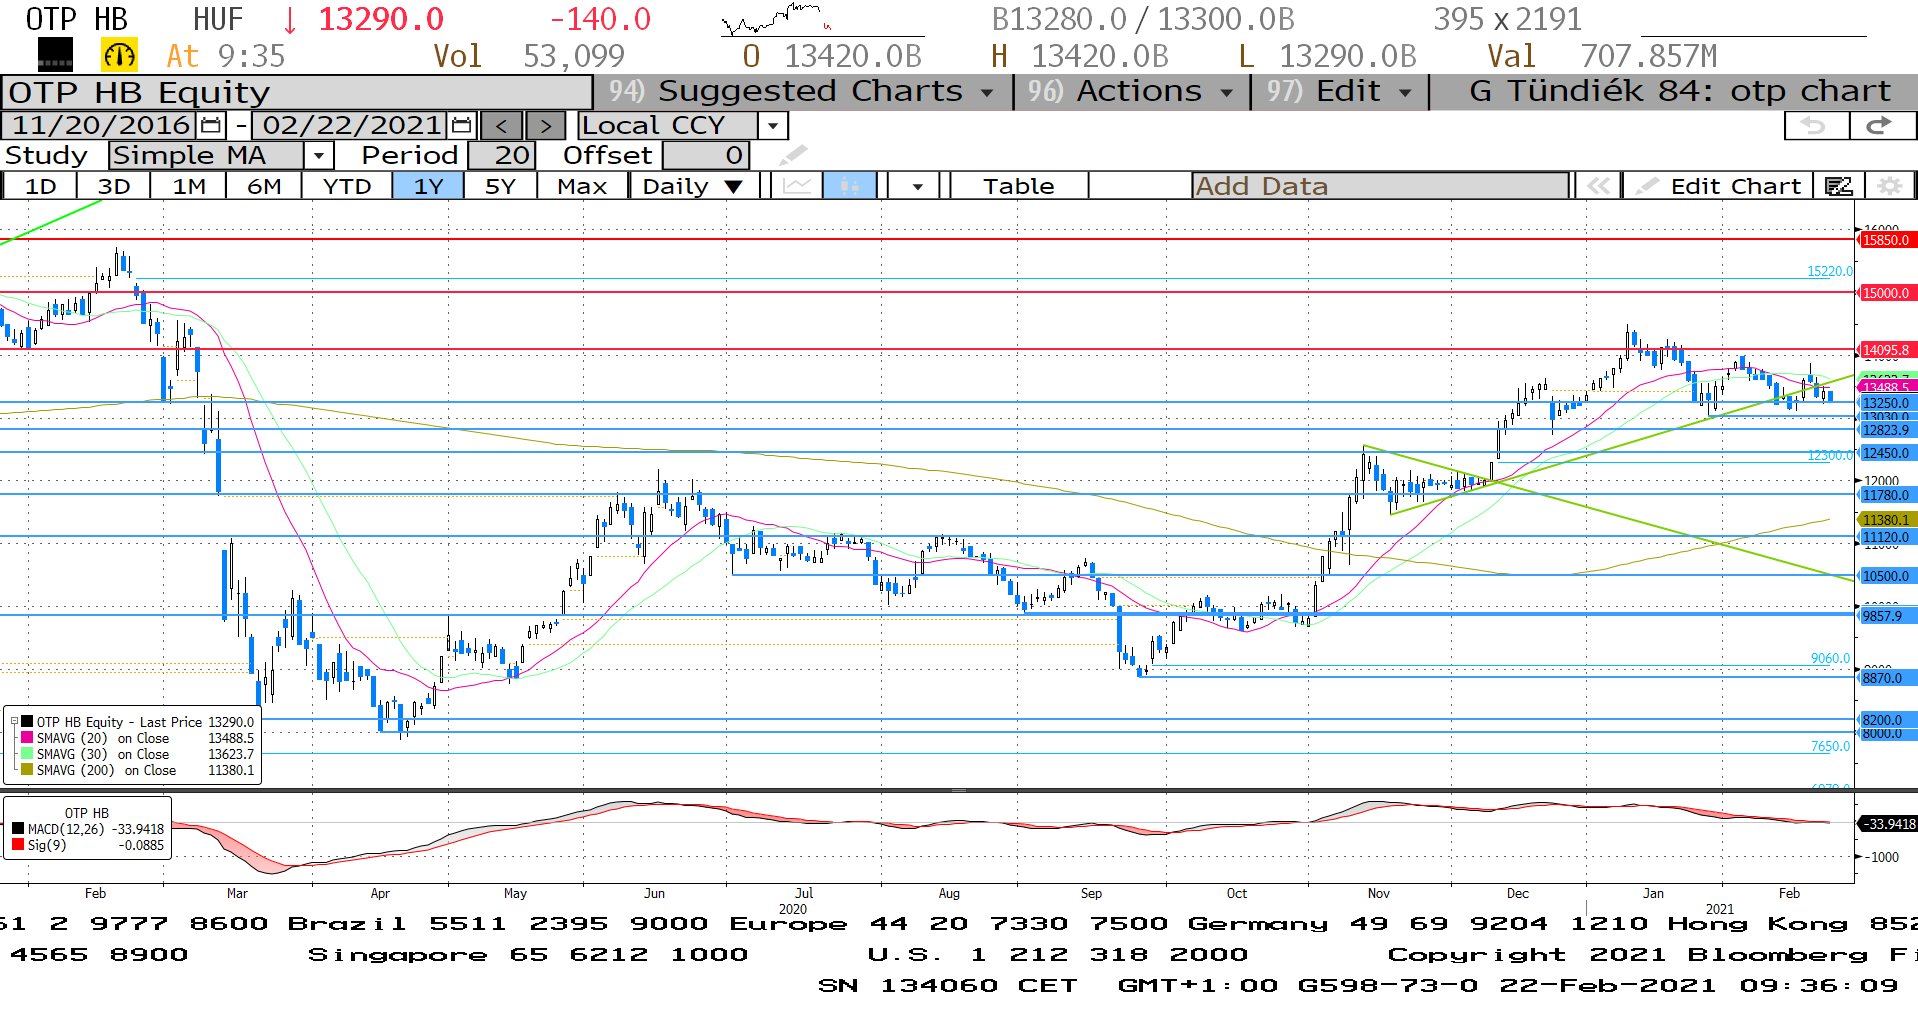Click the Vol 53,099 value

coord(529,56)
